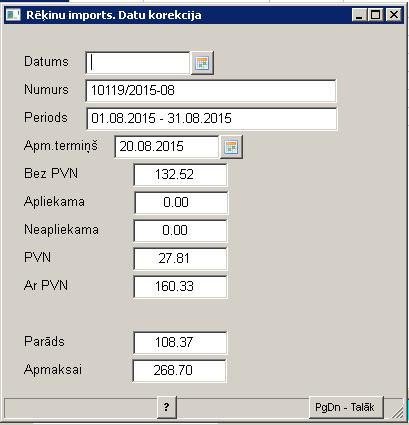Maximize the Rēķinu imports window
This screenshot has height=425, width=409.
pos(376,15)
